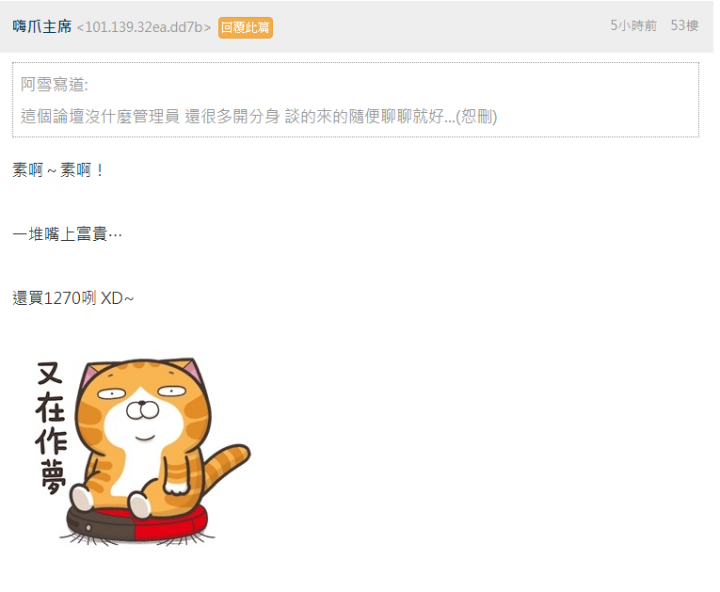
Task: Click the 5小時前 timestamp
Action: 633,26
